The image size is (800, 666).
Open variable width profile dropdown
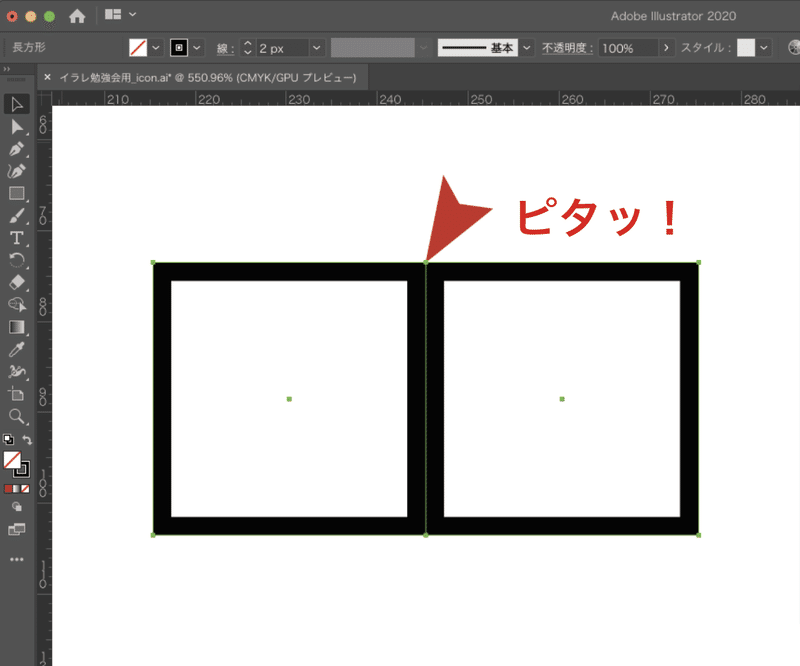coord(423,48)
